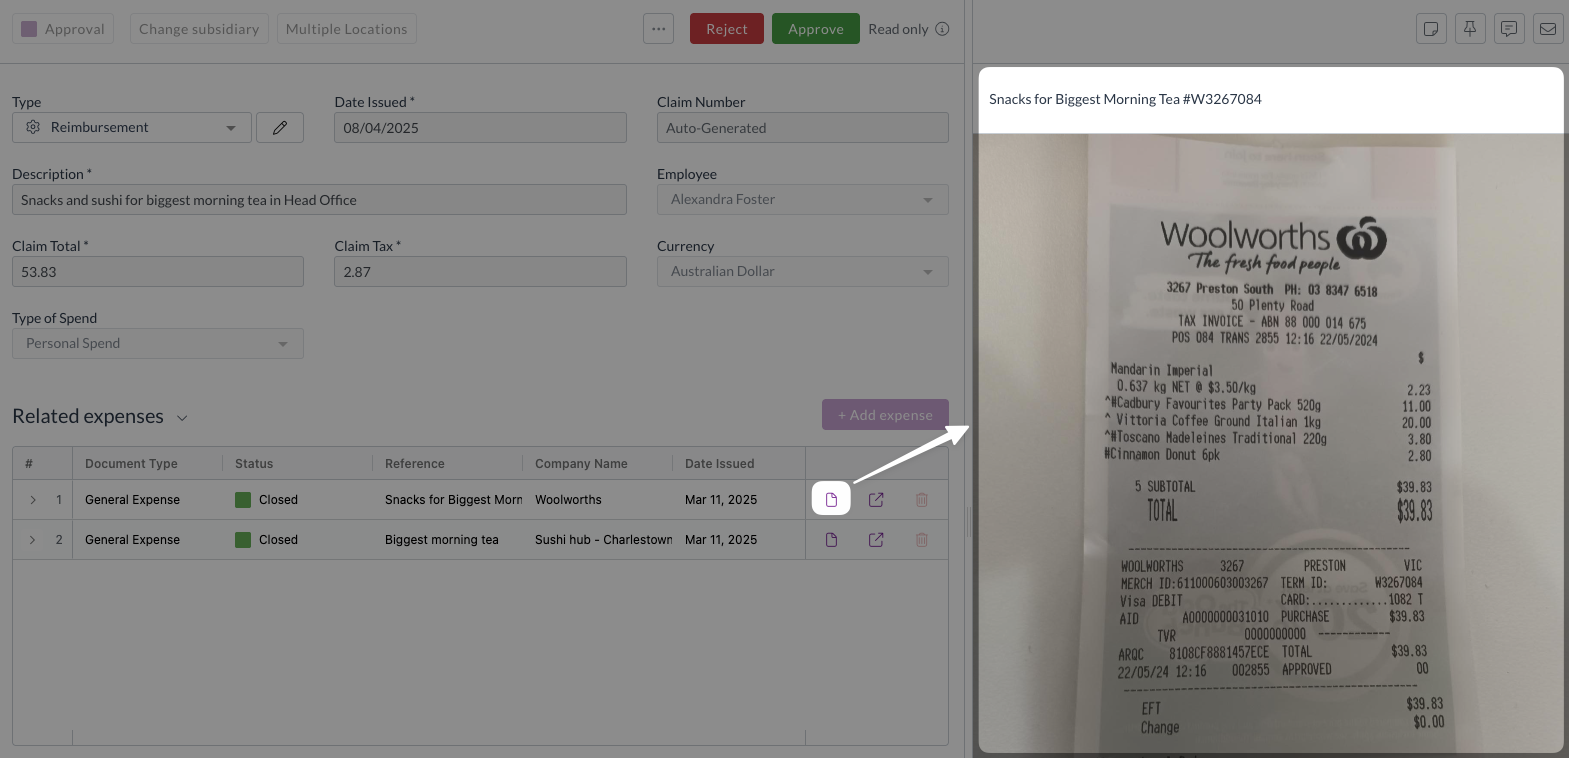Viewport: 1569px width, 758px height.
Task: Click the Claim Number field
Action: [803, 127]
